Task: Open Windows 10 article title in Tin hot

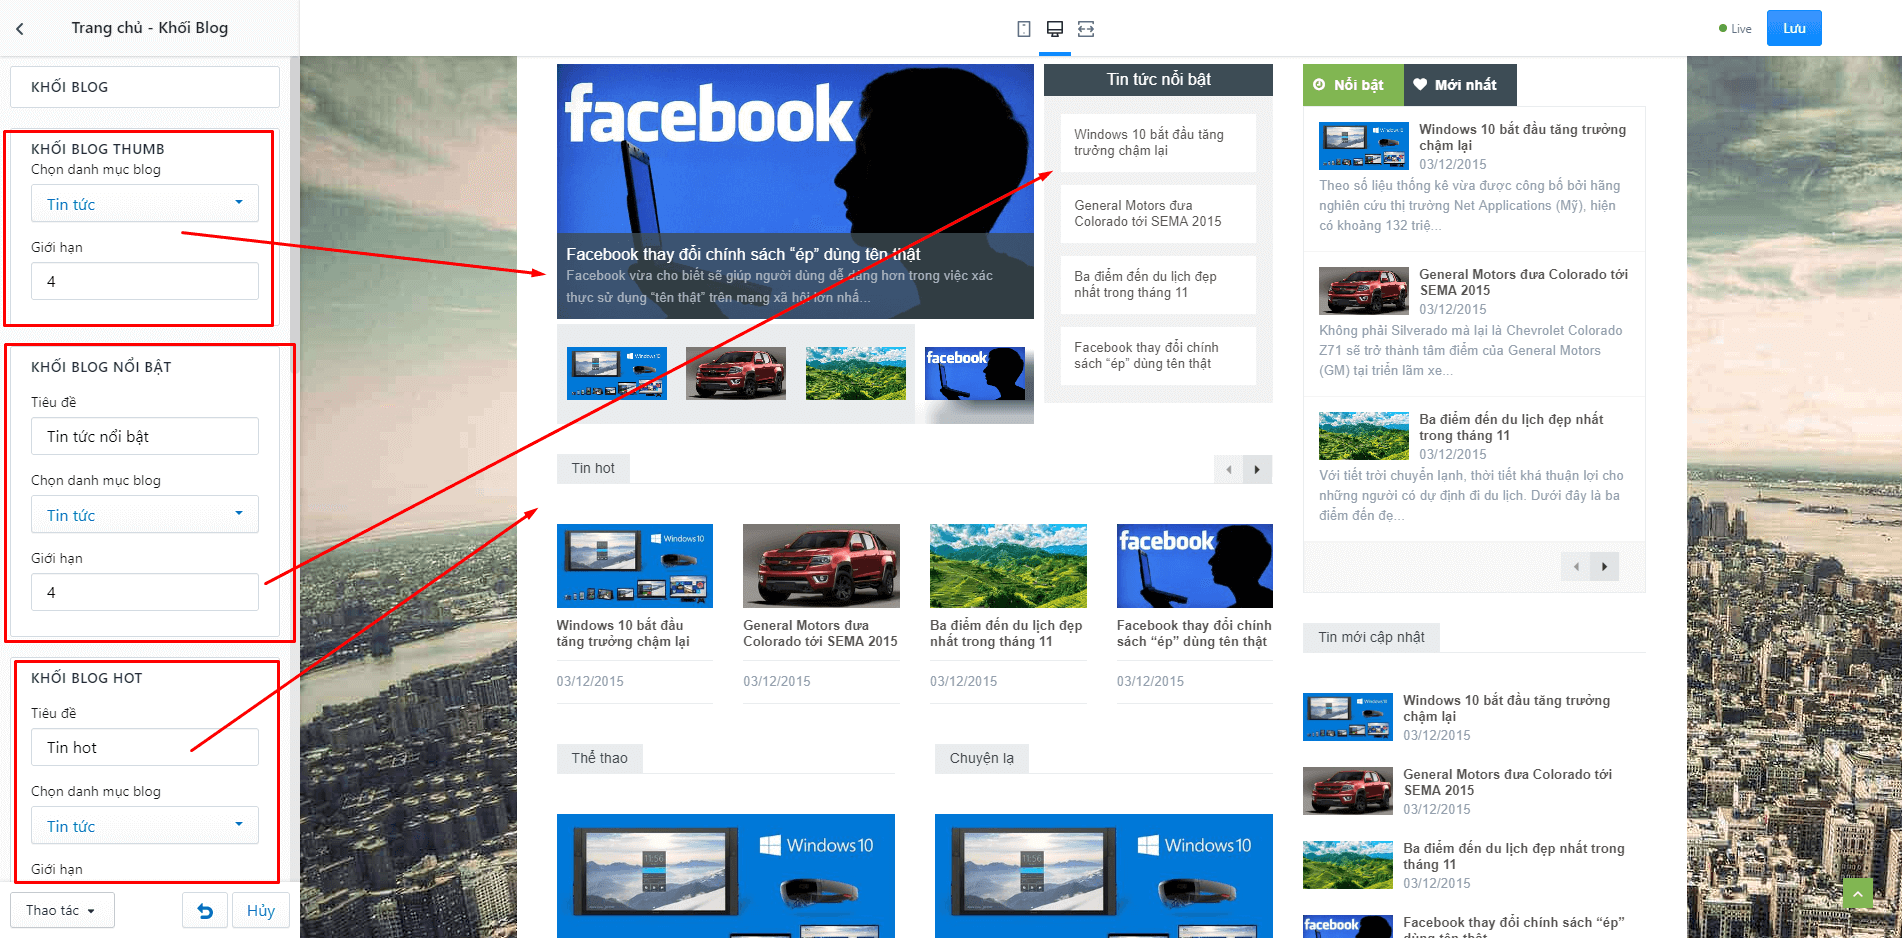Action: pyautogui.click(x=623, y=633)
